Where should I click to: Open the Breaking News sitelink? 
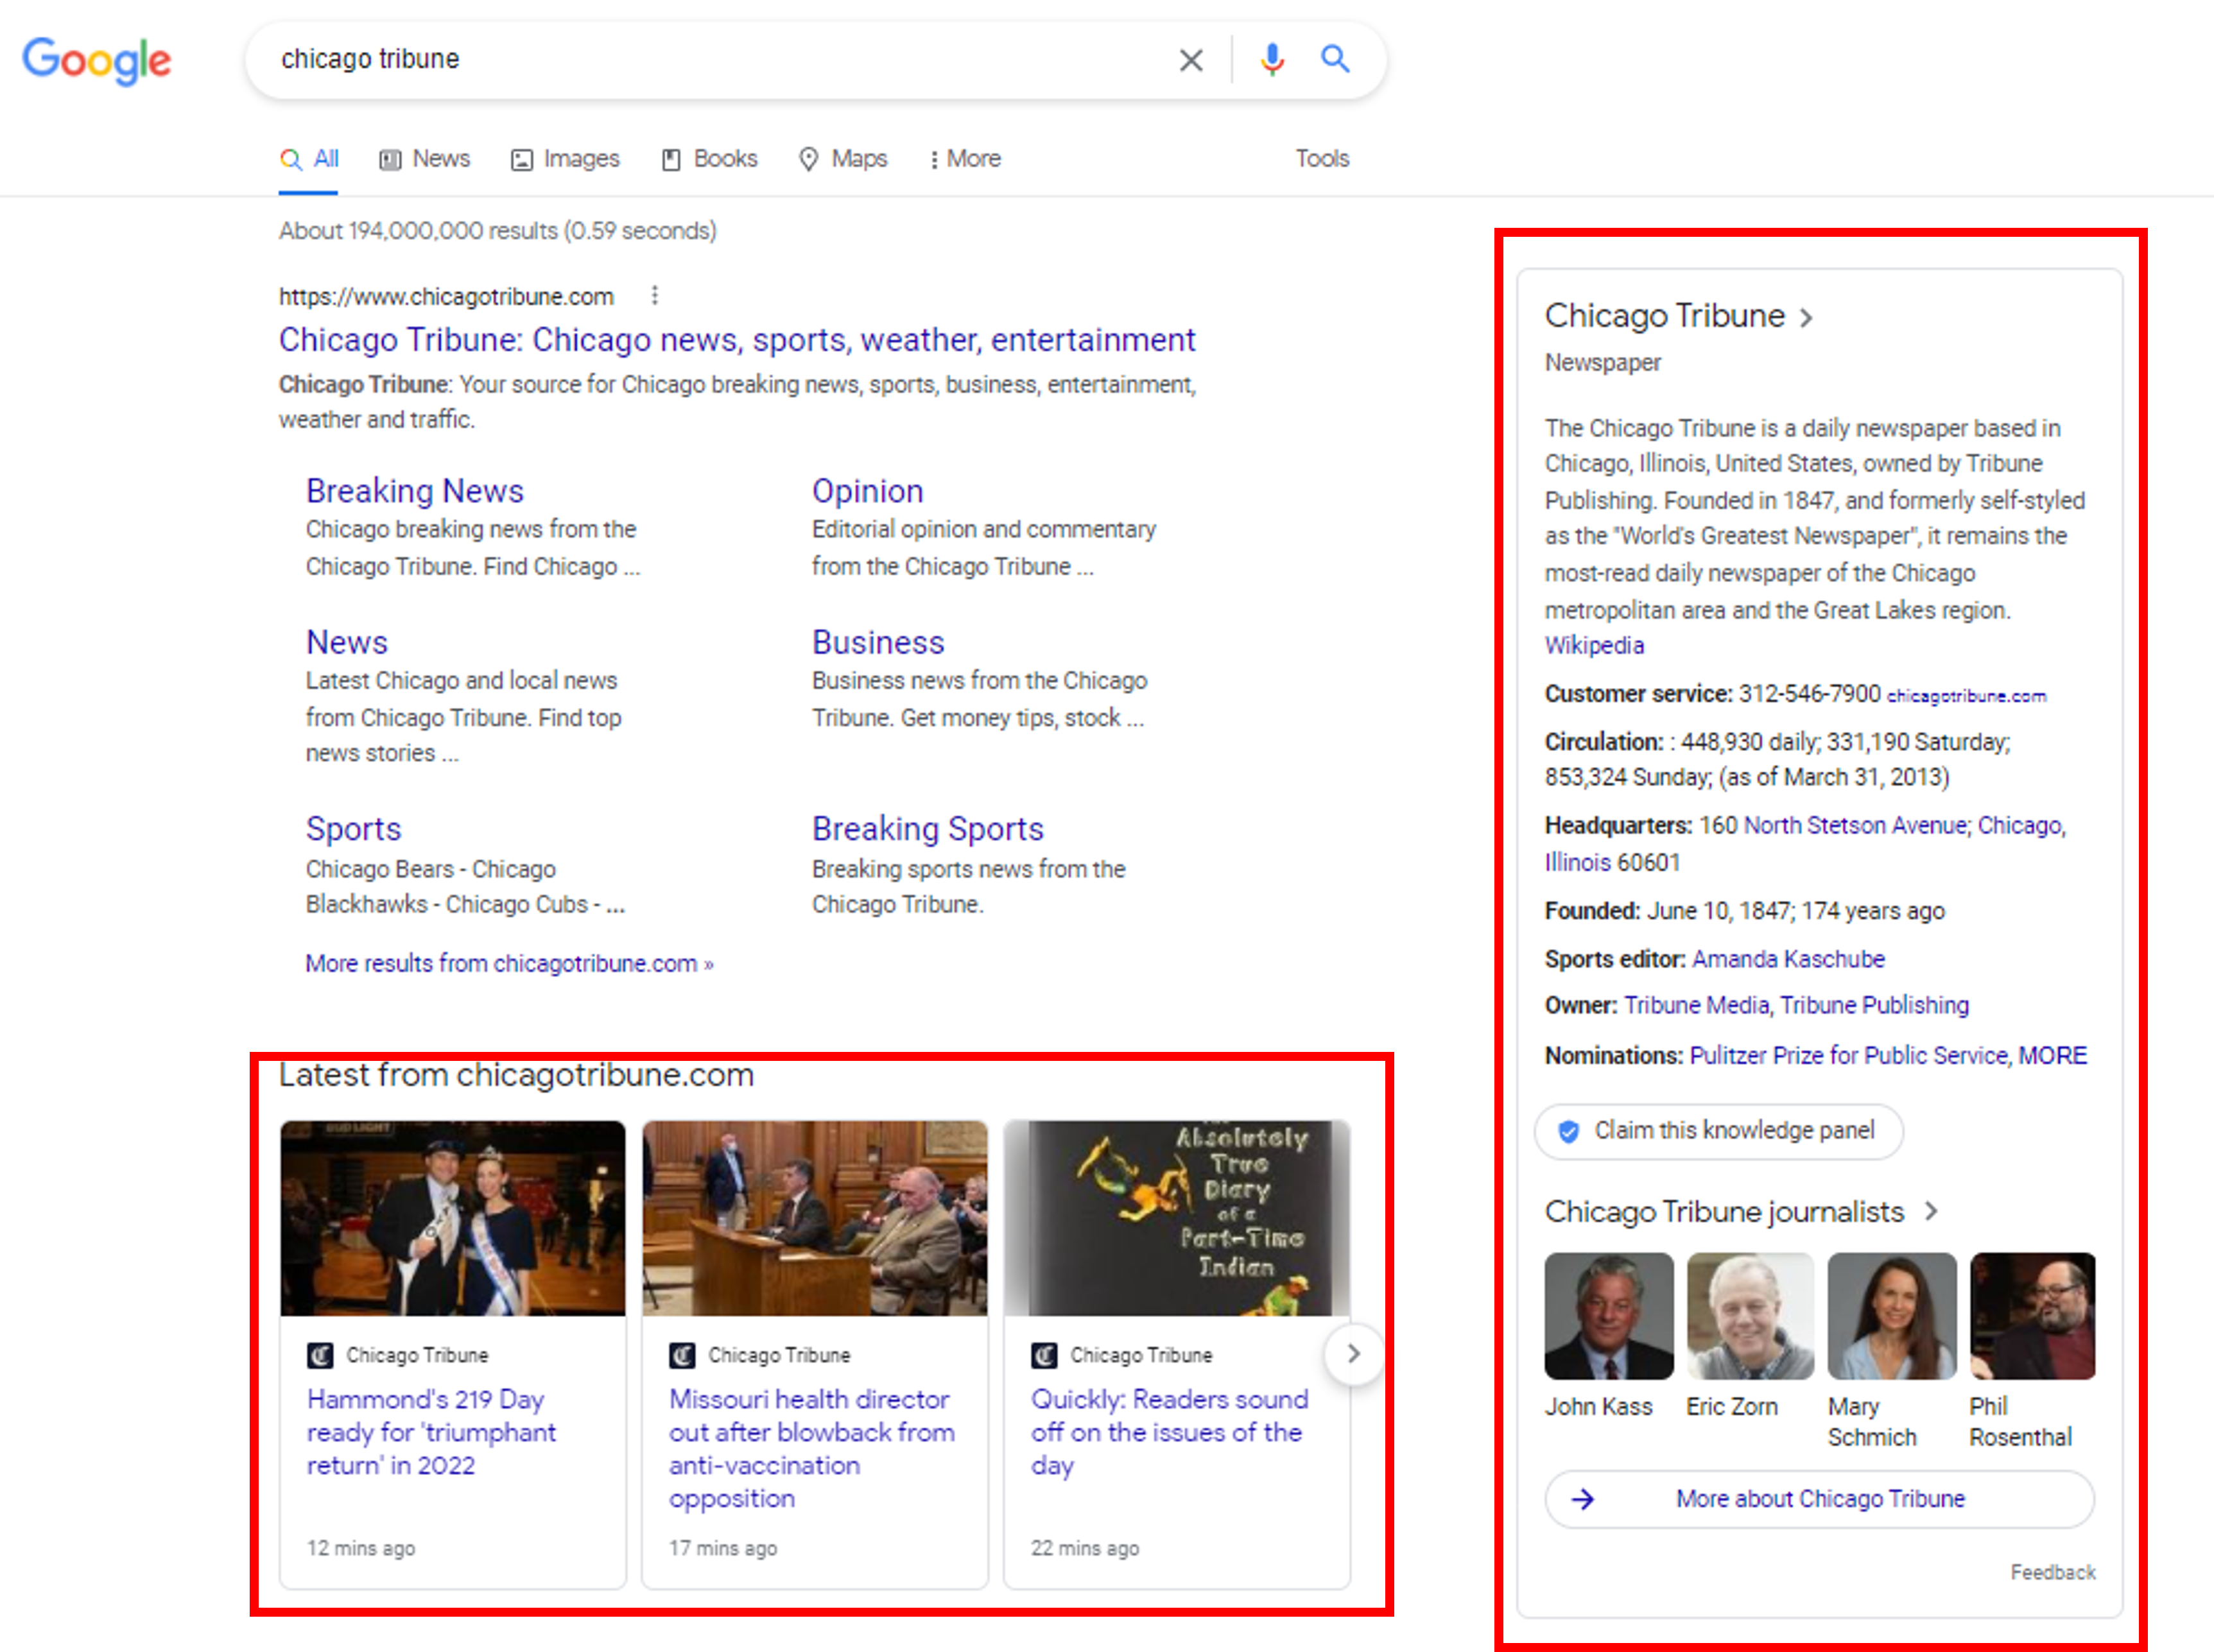click(415, 491)
